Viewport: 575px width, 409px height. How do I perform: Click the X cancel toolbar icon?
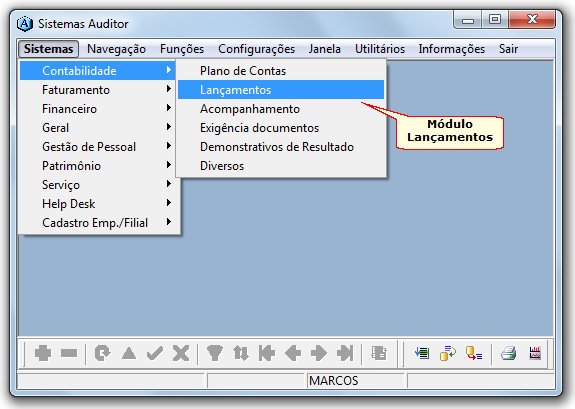pyautogui.click(x=181, y=354)
